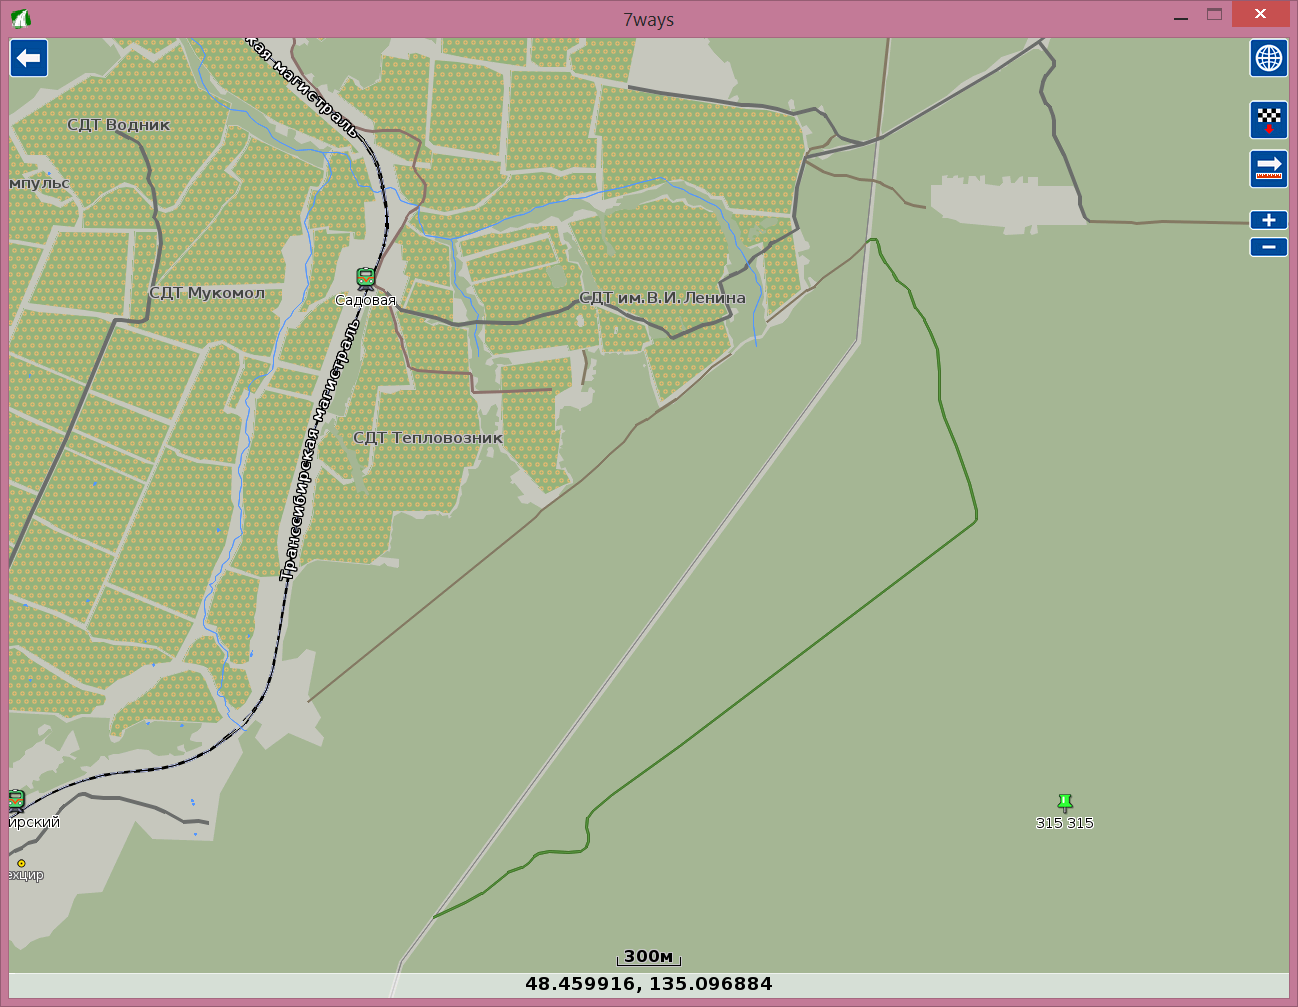Select the arrow with ruler route tool
1298x1007 pixels.
1268,168
